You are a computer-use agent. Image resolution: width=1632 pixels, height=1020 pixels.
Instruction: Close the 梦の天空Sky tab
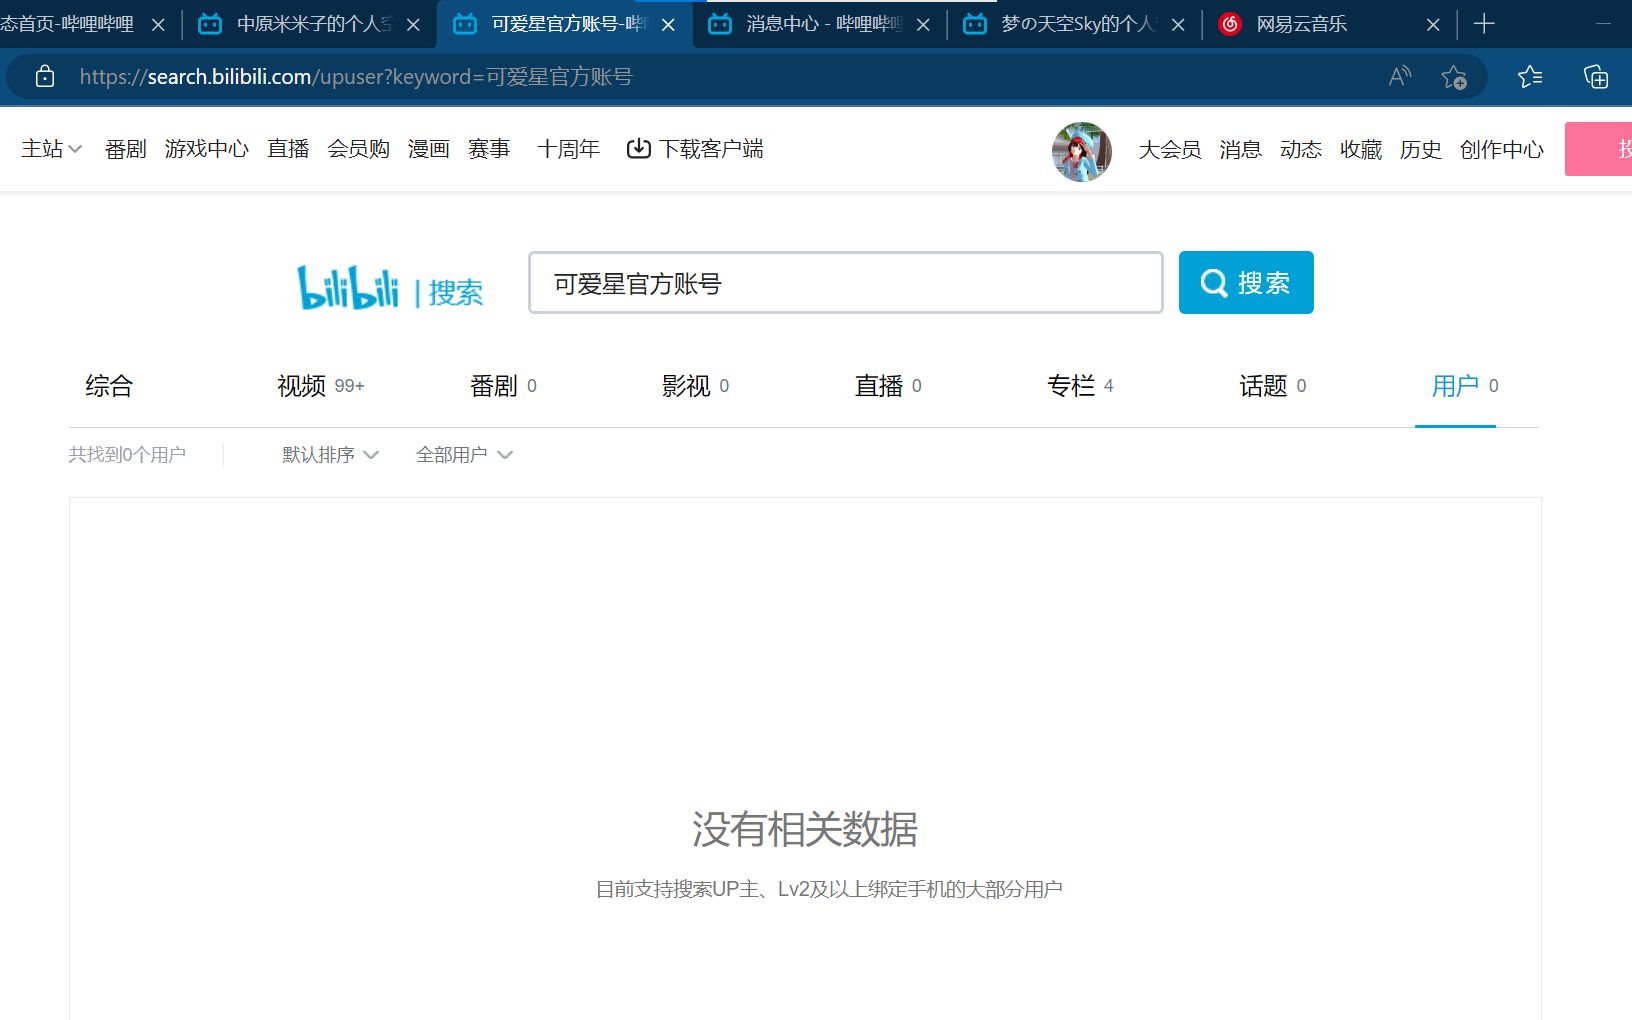coord(1178,25)
